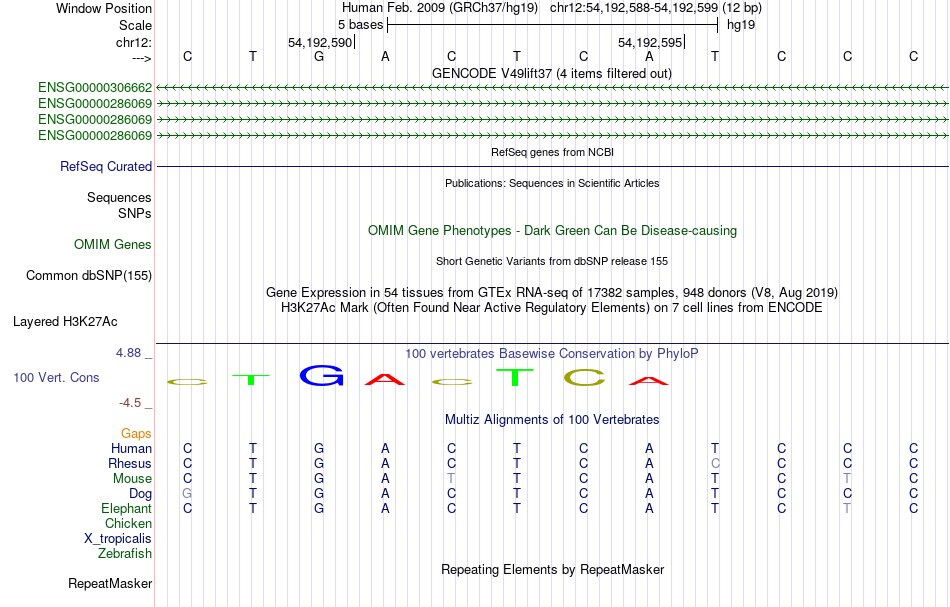Click the reverse-strand arrow ---> label

[142, 58]
